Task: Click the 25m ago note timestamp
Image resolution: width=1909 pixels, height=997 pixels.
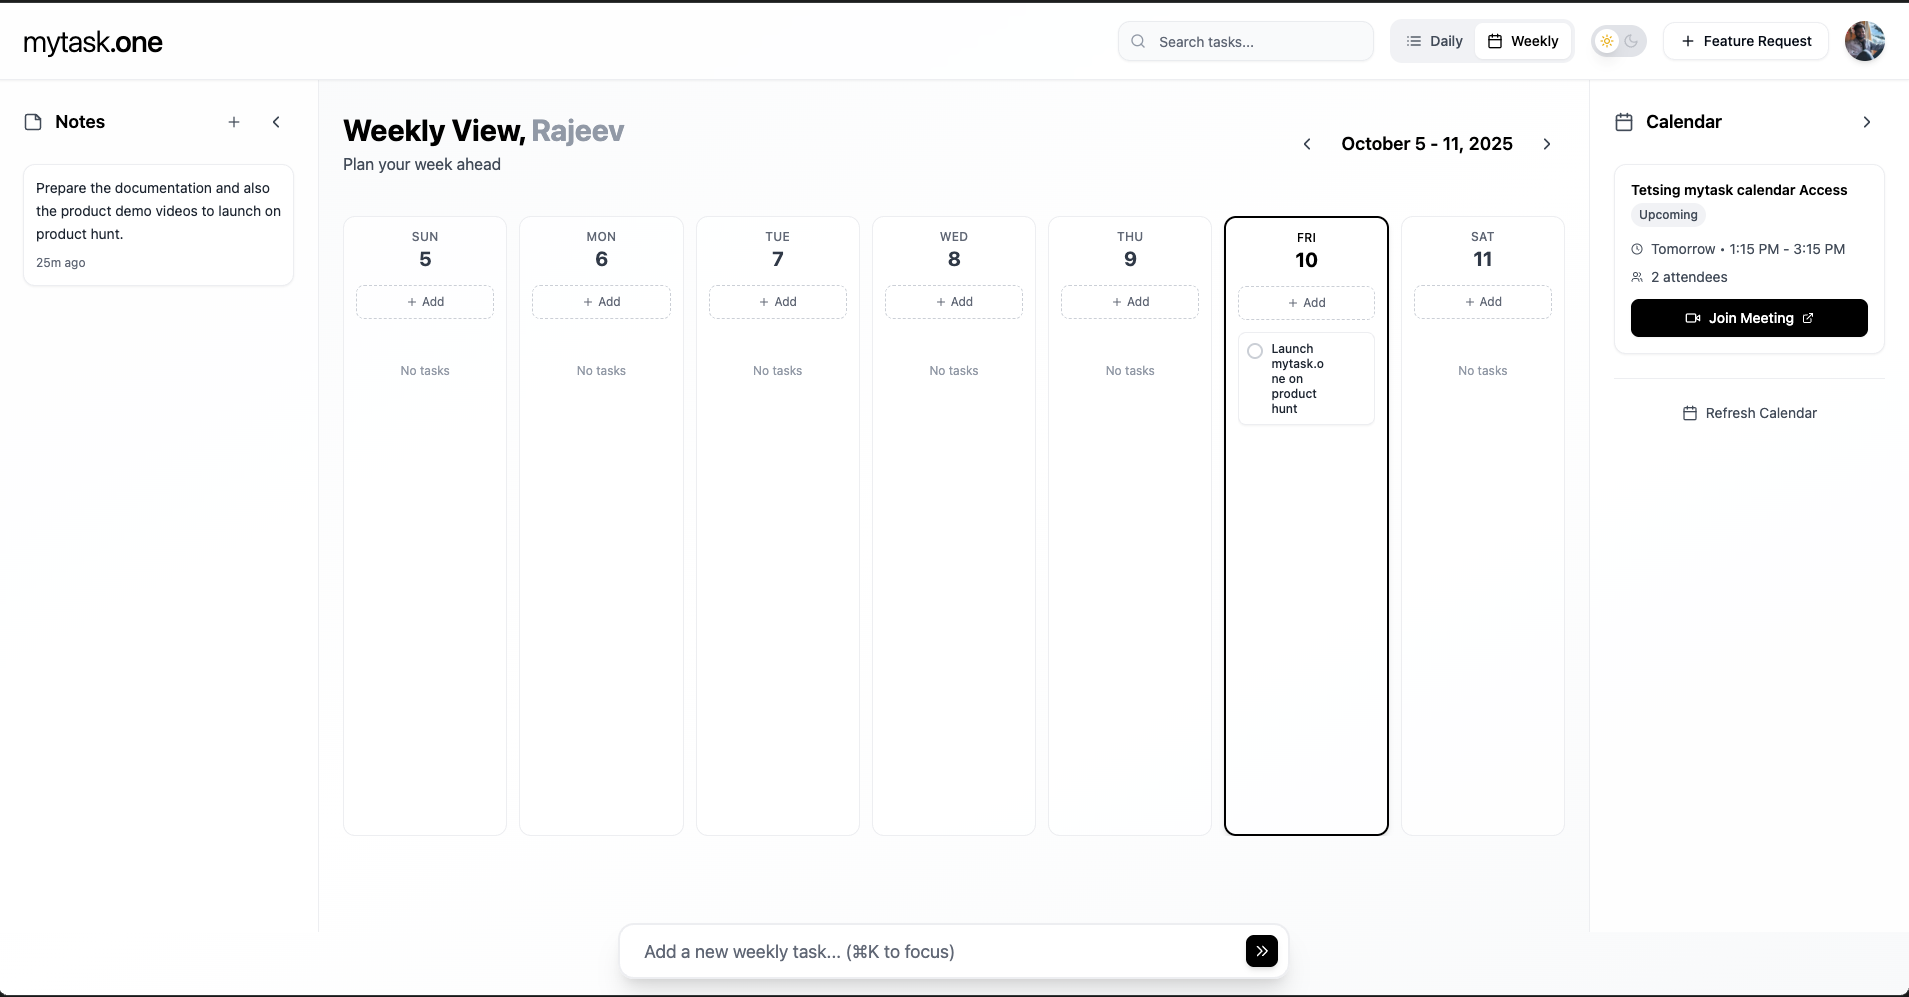Action: point(61,263)
